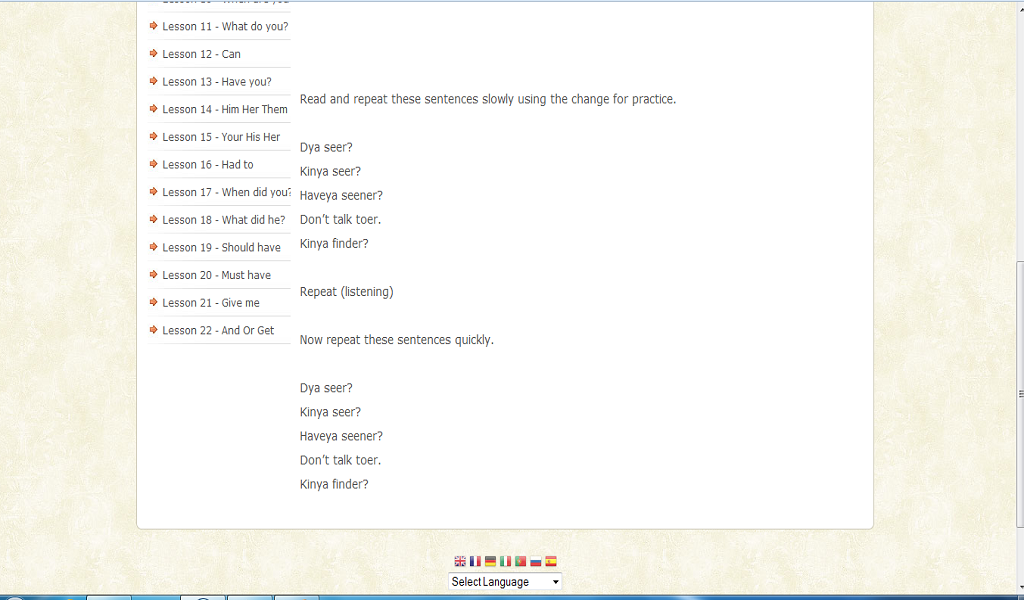
Task: Go to Lesson 13 - Have you?
Action: coord(217,82)
